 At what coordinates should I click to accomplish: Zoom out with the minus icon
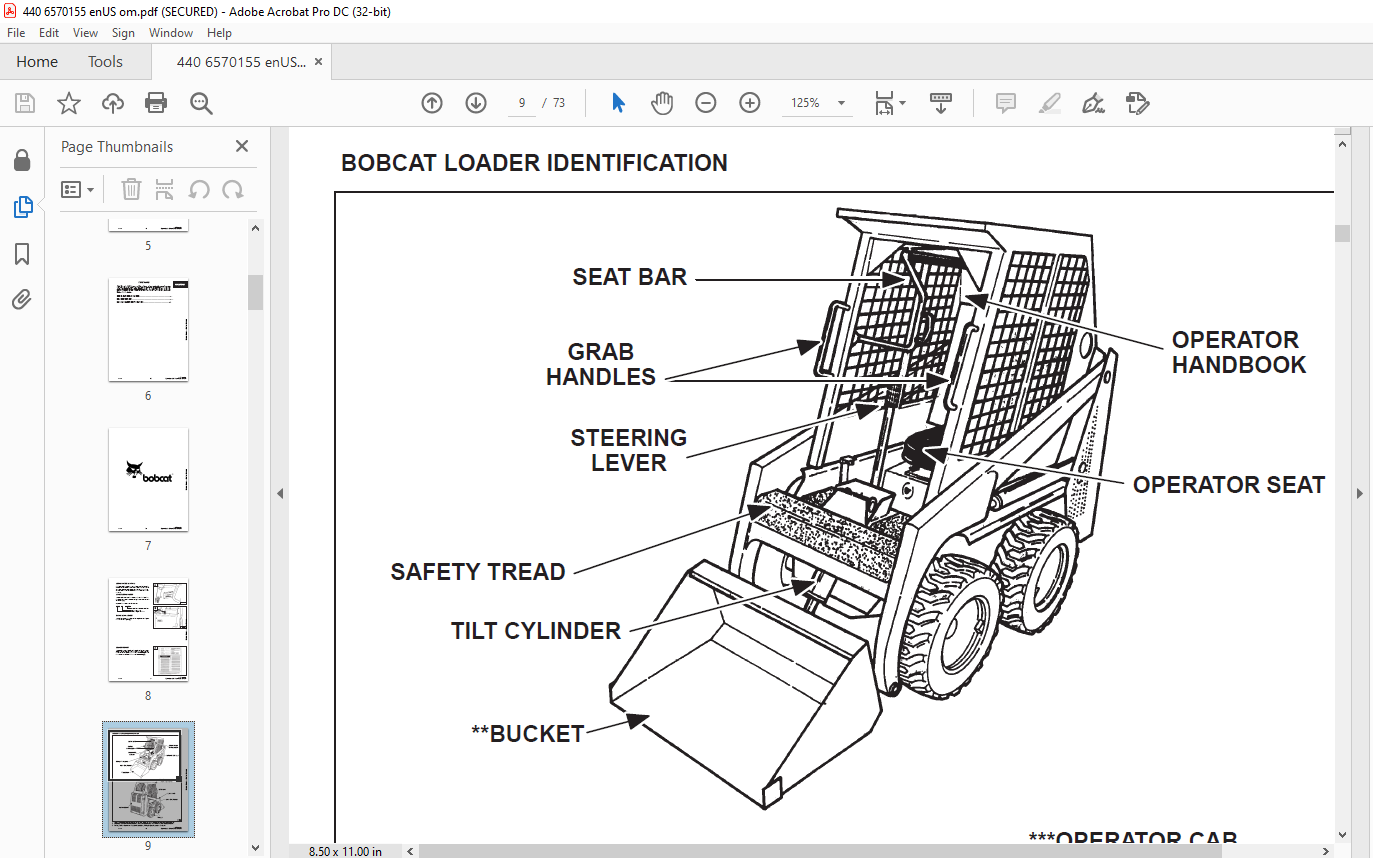[706, 103]
